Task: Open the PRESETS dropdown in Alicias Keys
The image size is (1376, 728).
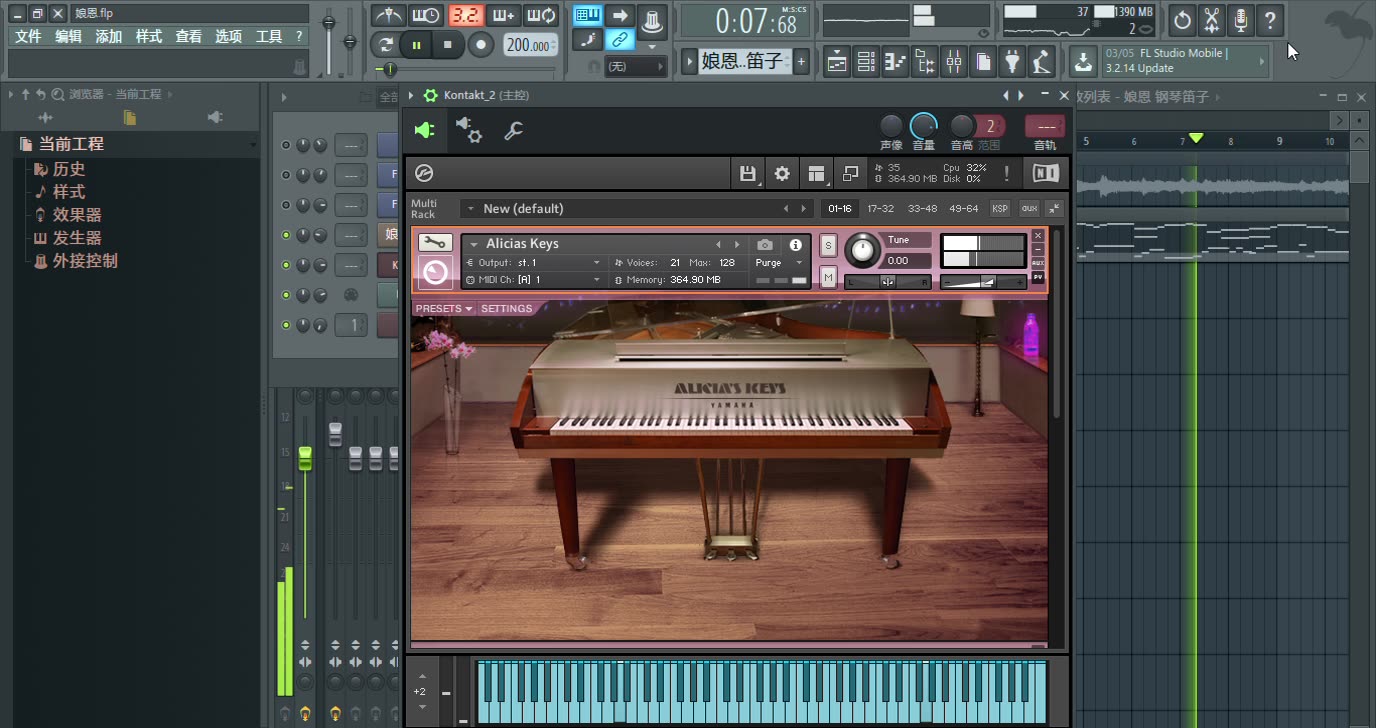Action: click(444, 308)
